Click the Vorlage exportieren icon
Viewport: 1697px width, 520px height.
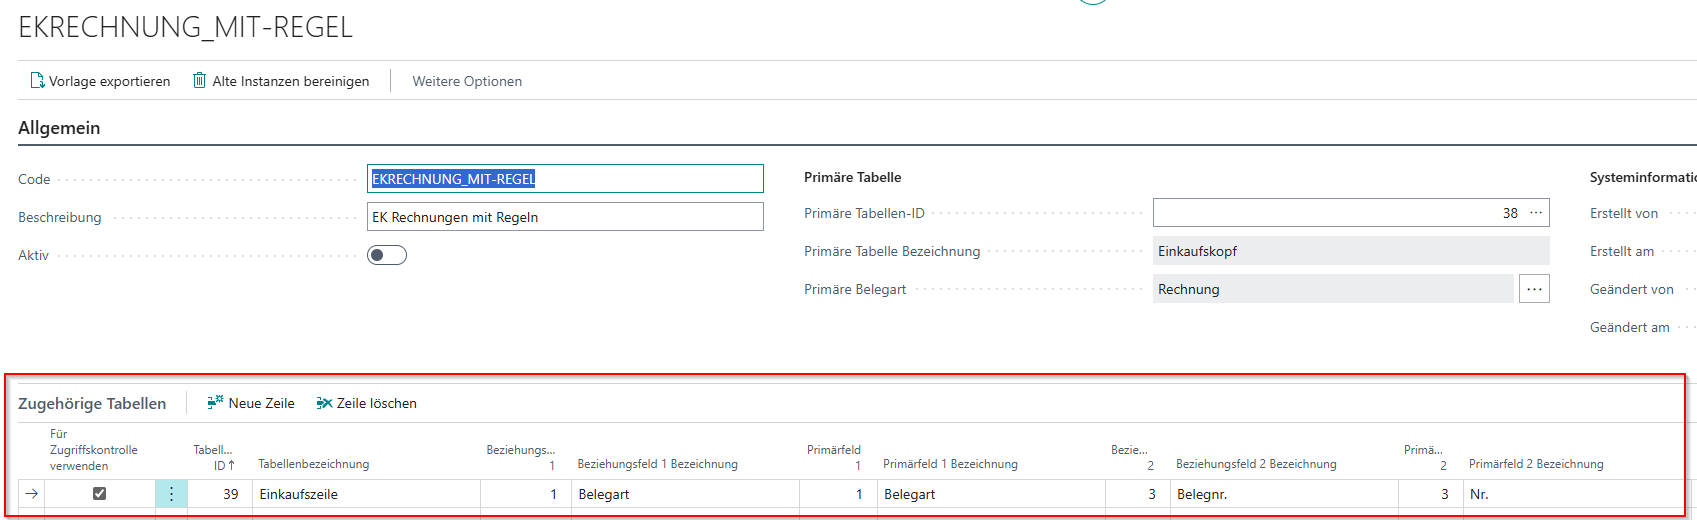37,81
